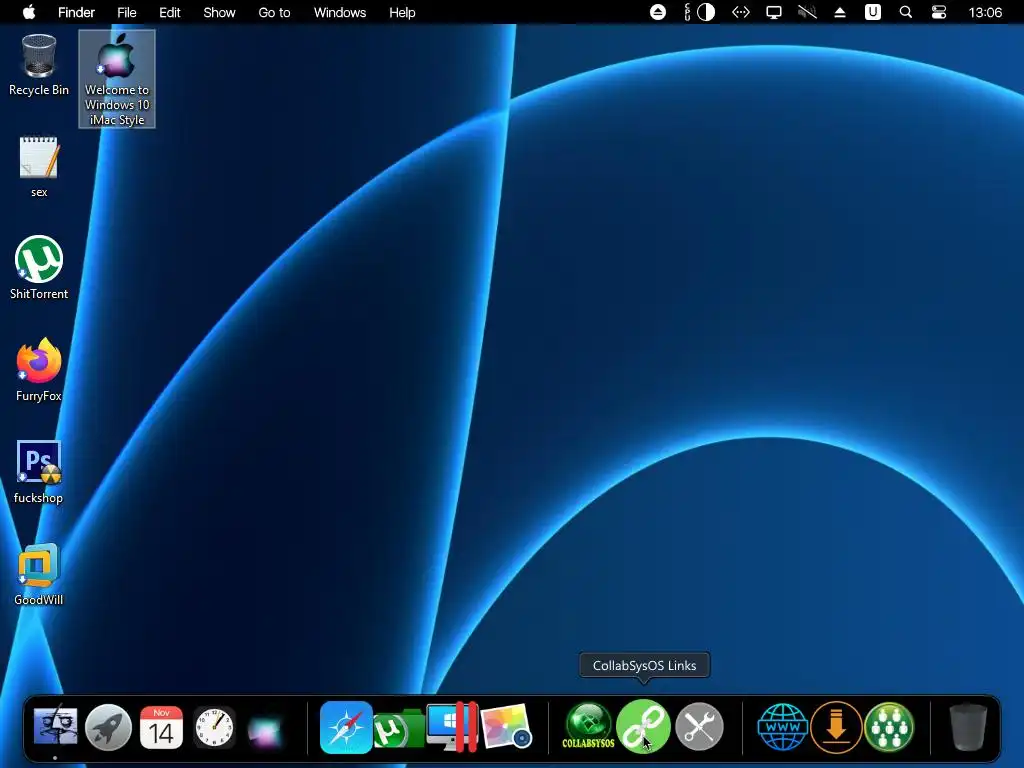Open the Help menu
The image size is (1024, 768).
click(x=402, y=12)
